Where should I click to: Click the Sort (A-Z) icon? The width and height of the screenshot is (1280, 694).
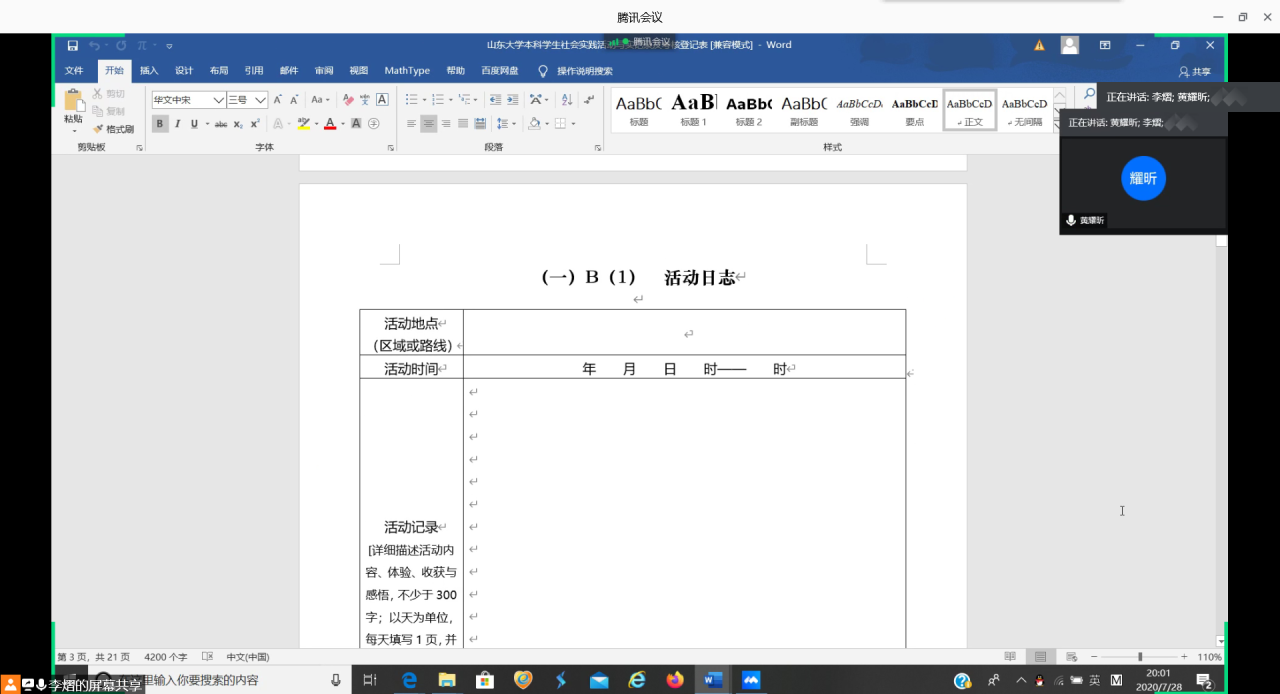point(566,100)
